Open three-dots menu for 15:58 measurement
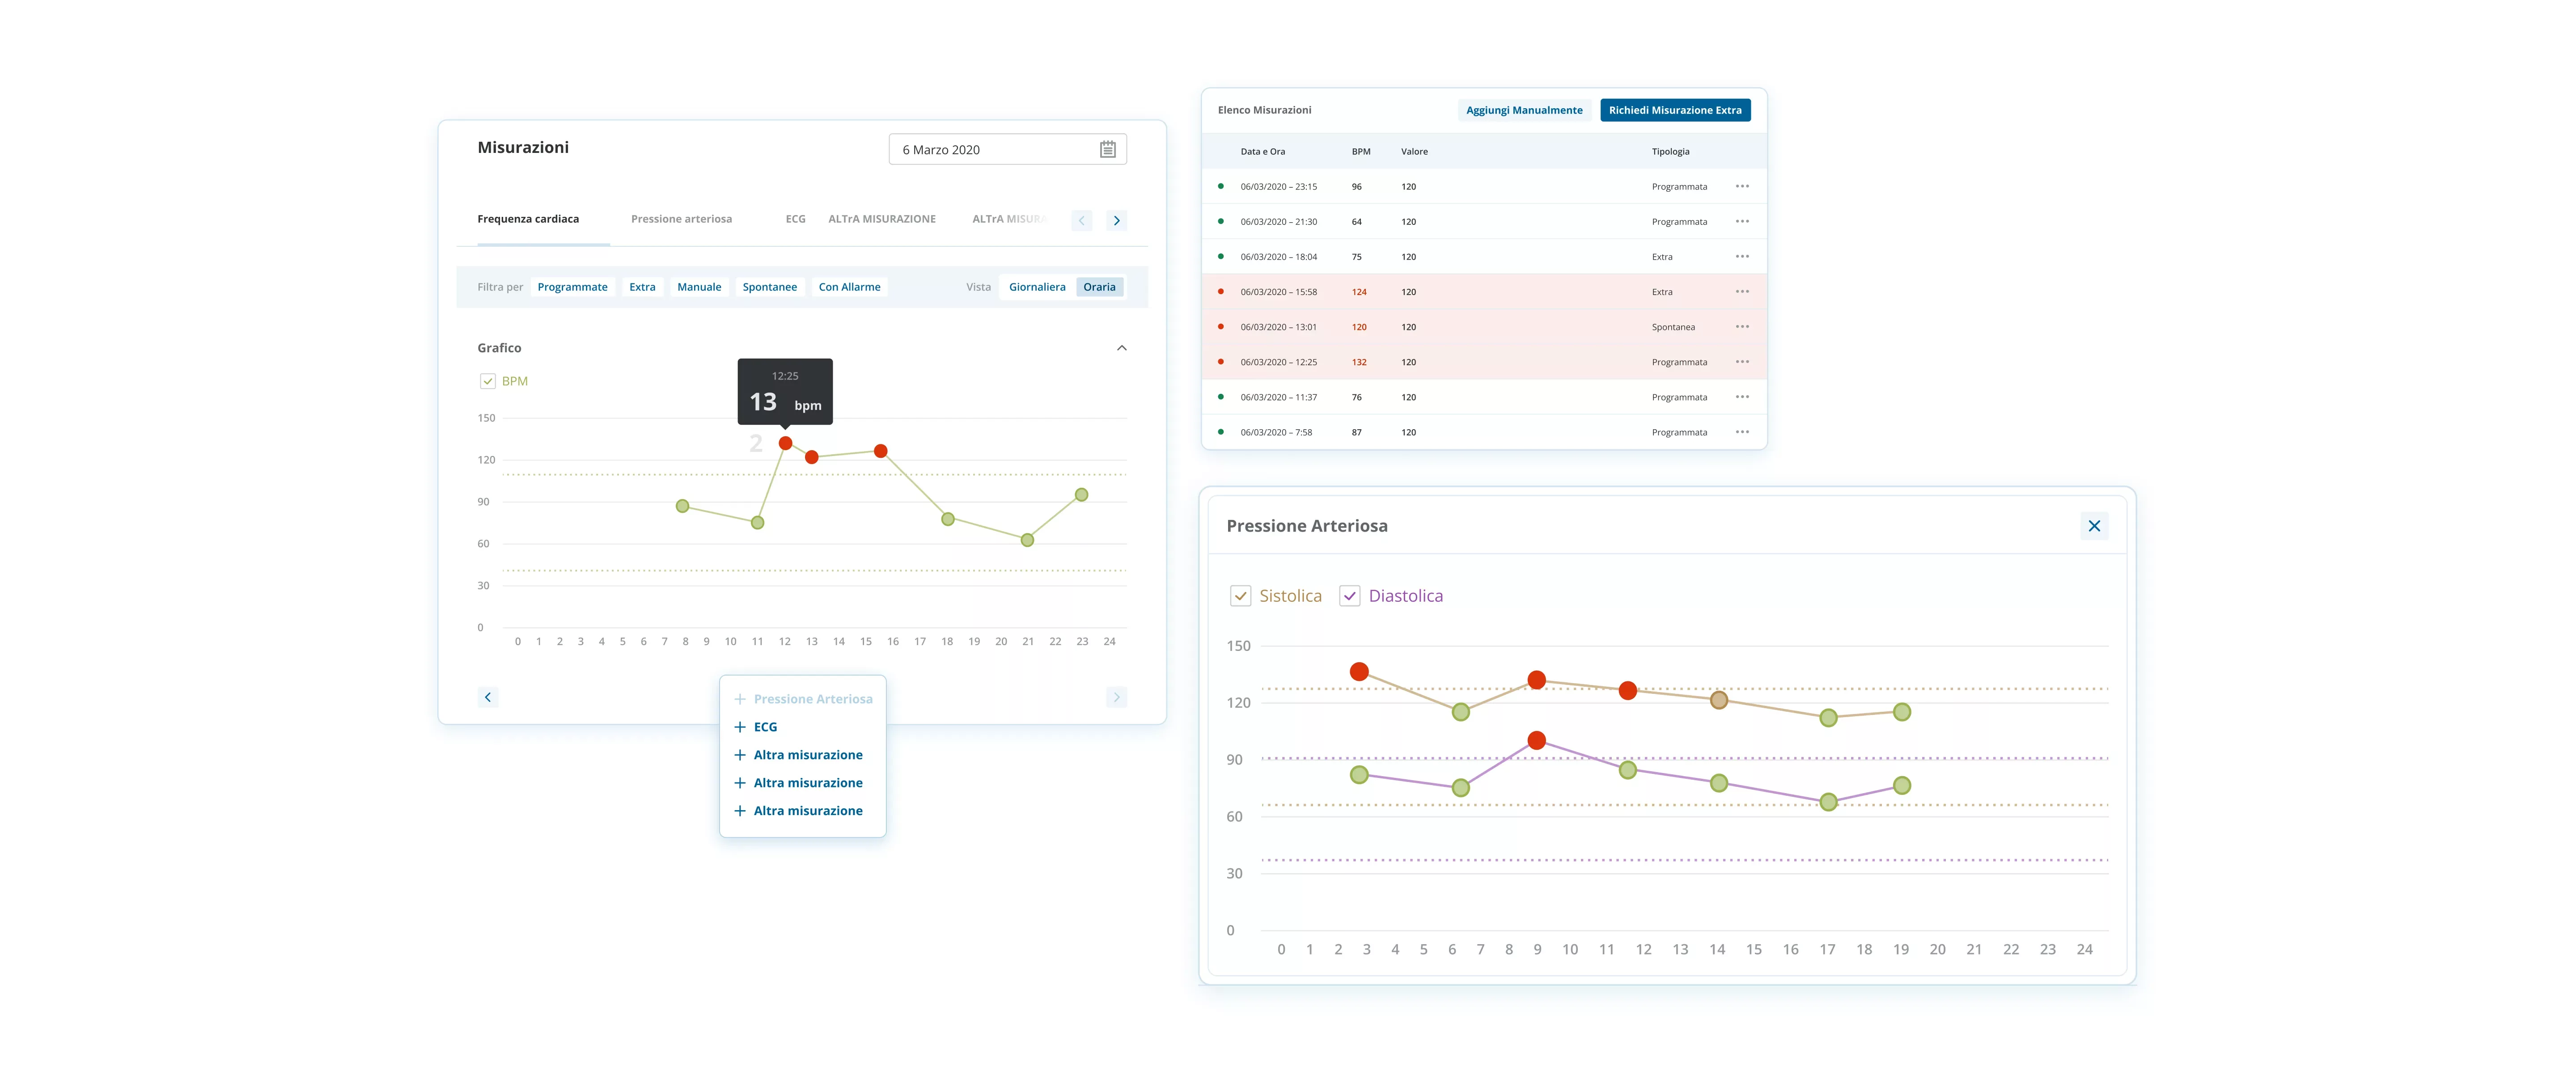Image resolution: width=2576 pixels, height=1073 pixels. coord(1742,292)
